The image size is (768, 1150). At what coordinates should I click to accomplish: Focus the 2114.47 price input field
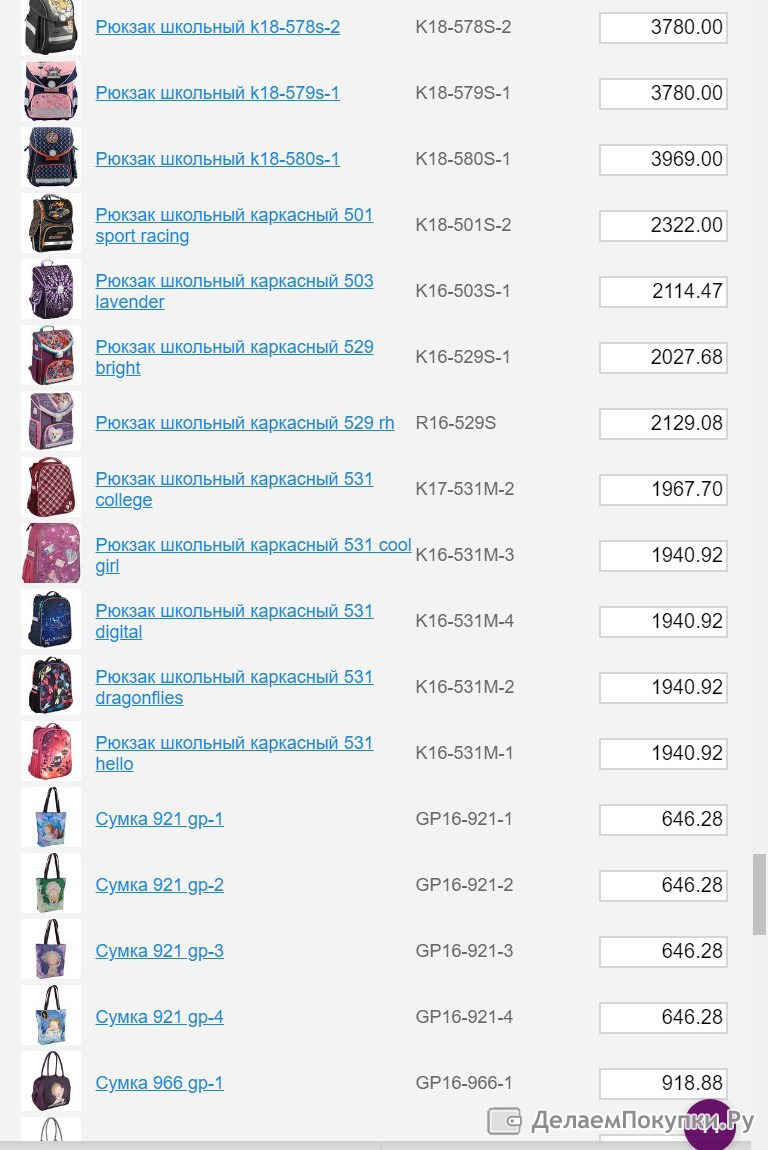(x=663, y=291)
